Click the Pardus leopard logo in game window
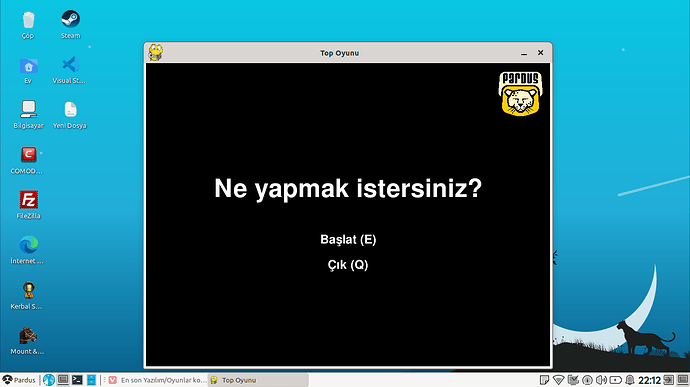The height and width of the screenshot is (387, 690). pyautogui.click(x=520, y=94)
